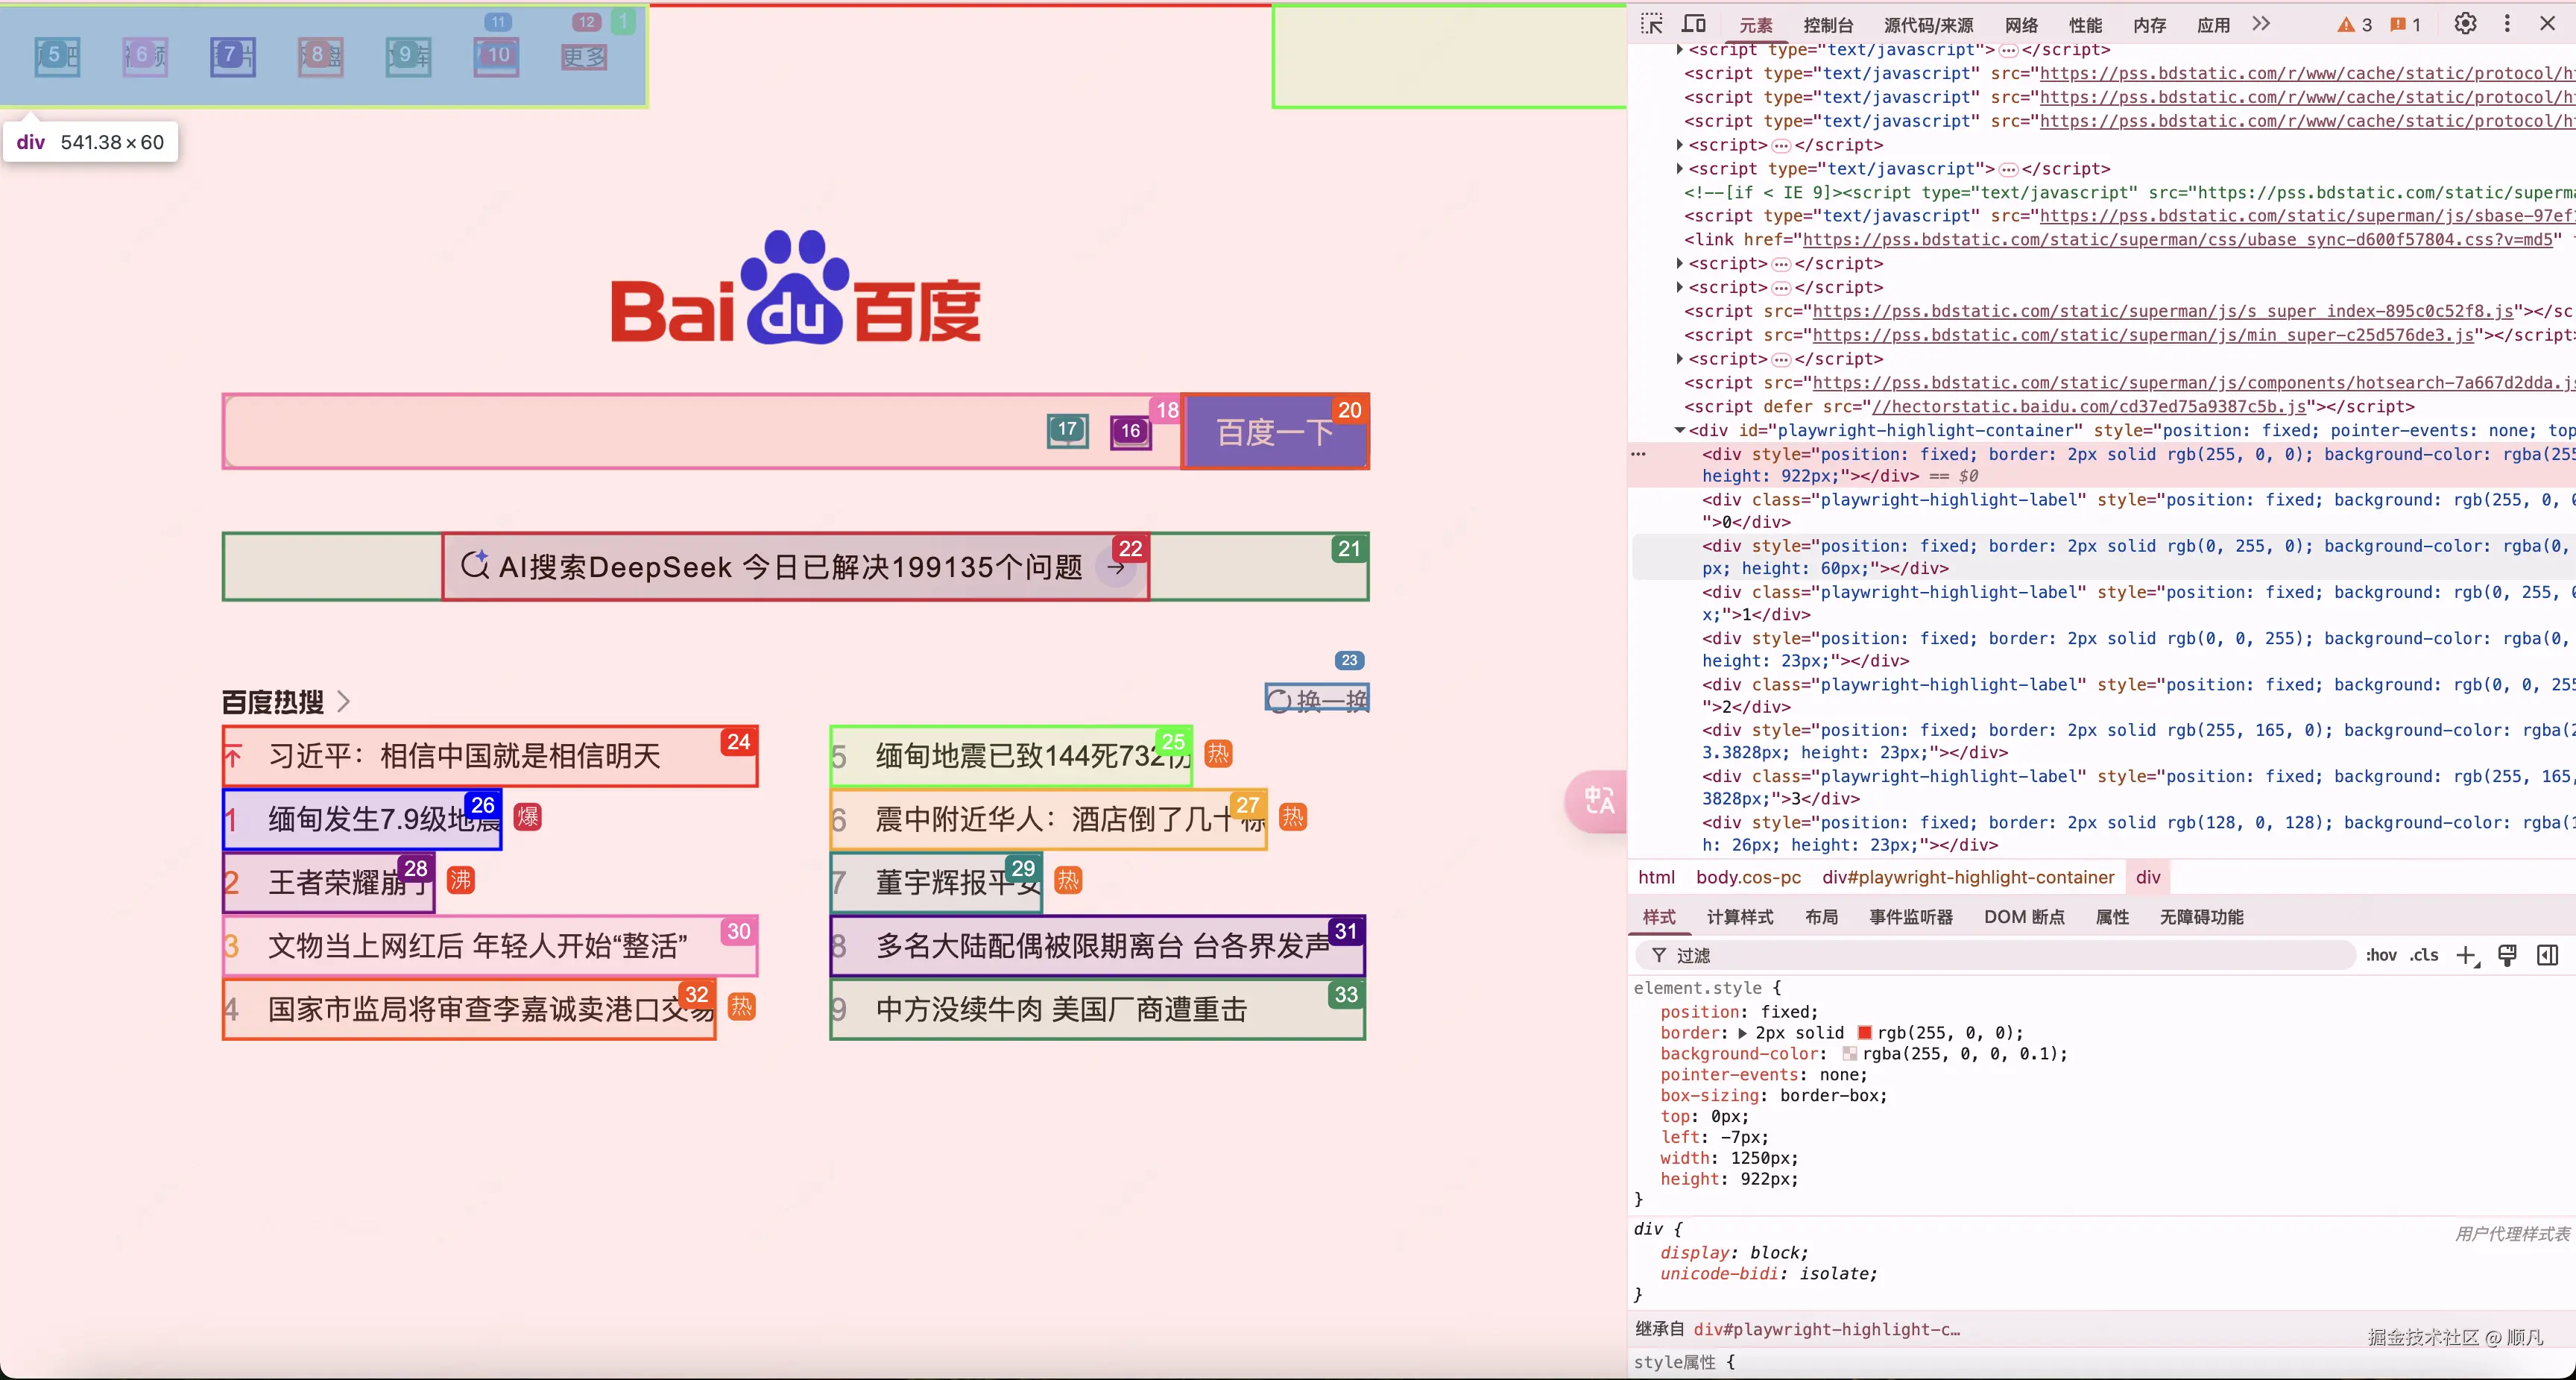Toggle :hov element state panel
The image size is (2576, 1380).
pyautogui.click(x=2381, y=956)
